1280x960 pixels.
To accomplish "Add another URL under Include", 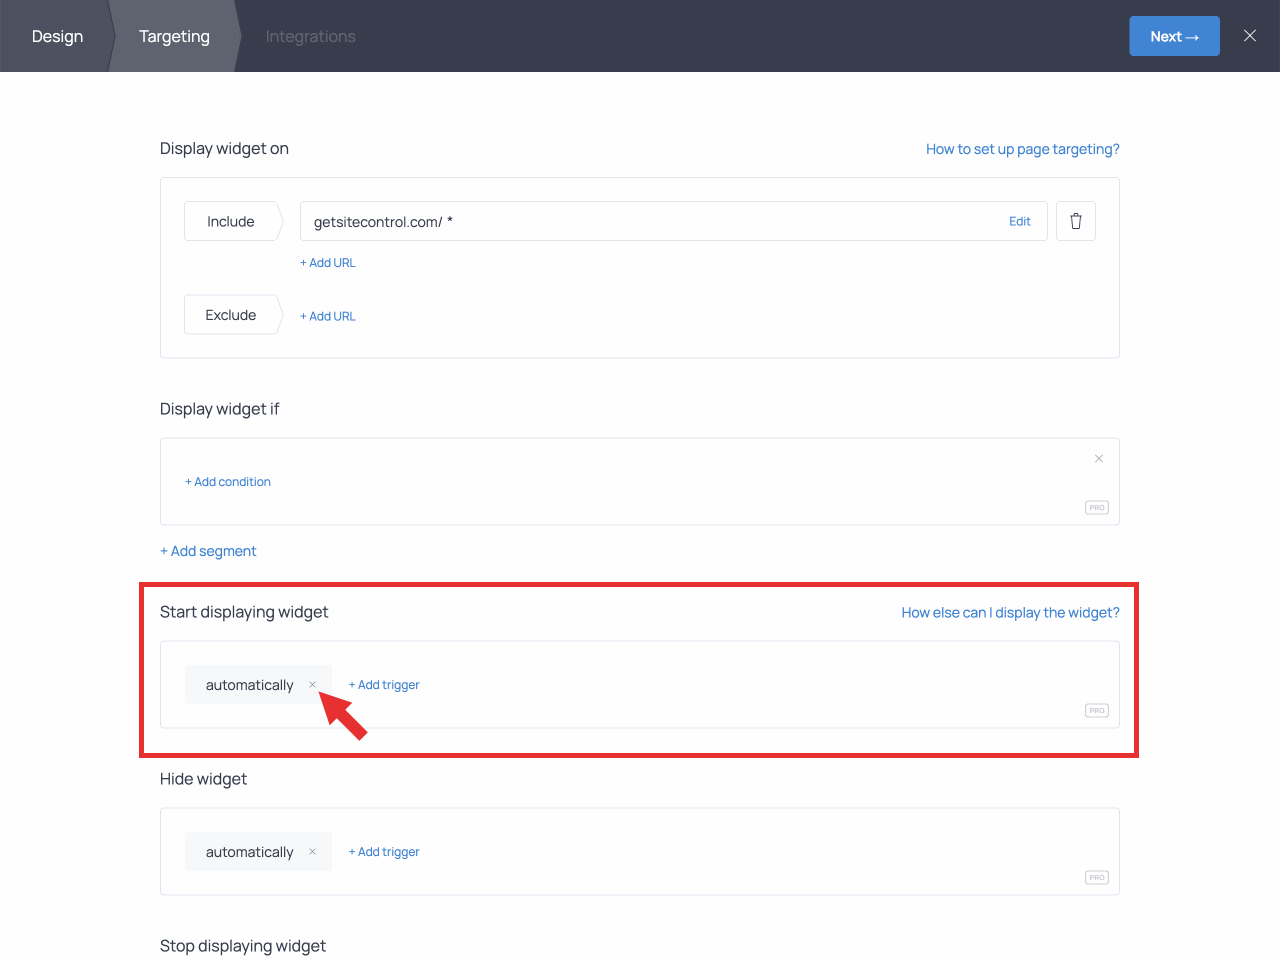I will point(328,262).
